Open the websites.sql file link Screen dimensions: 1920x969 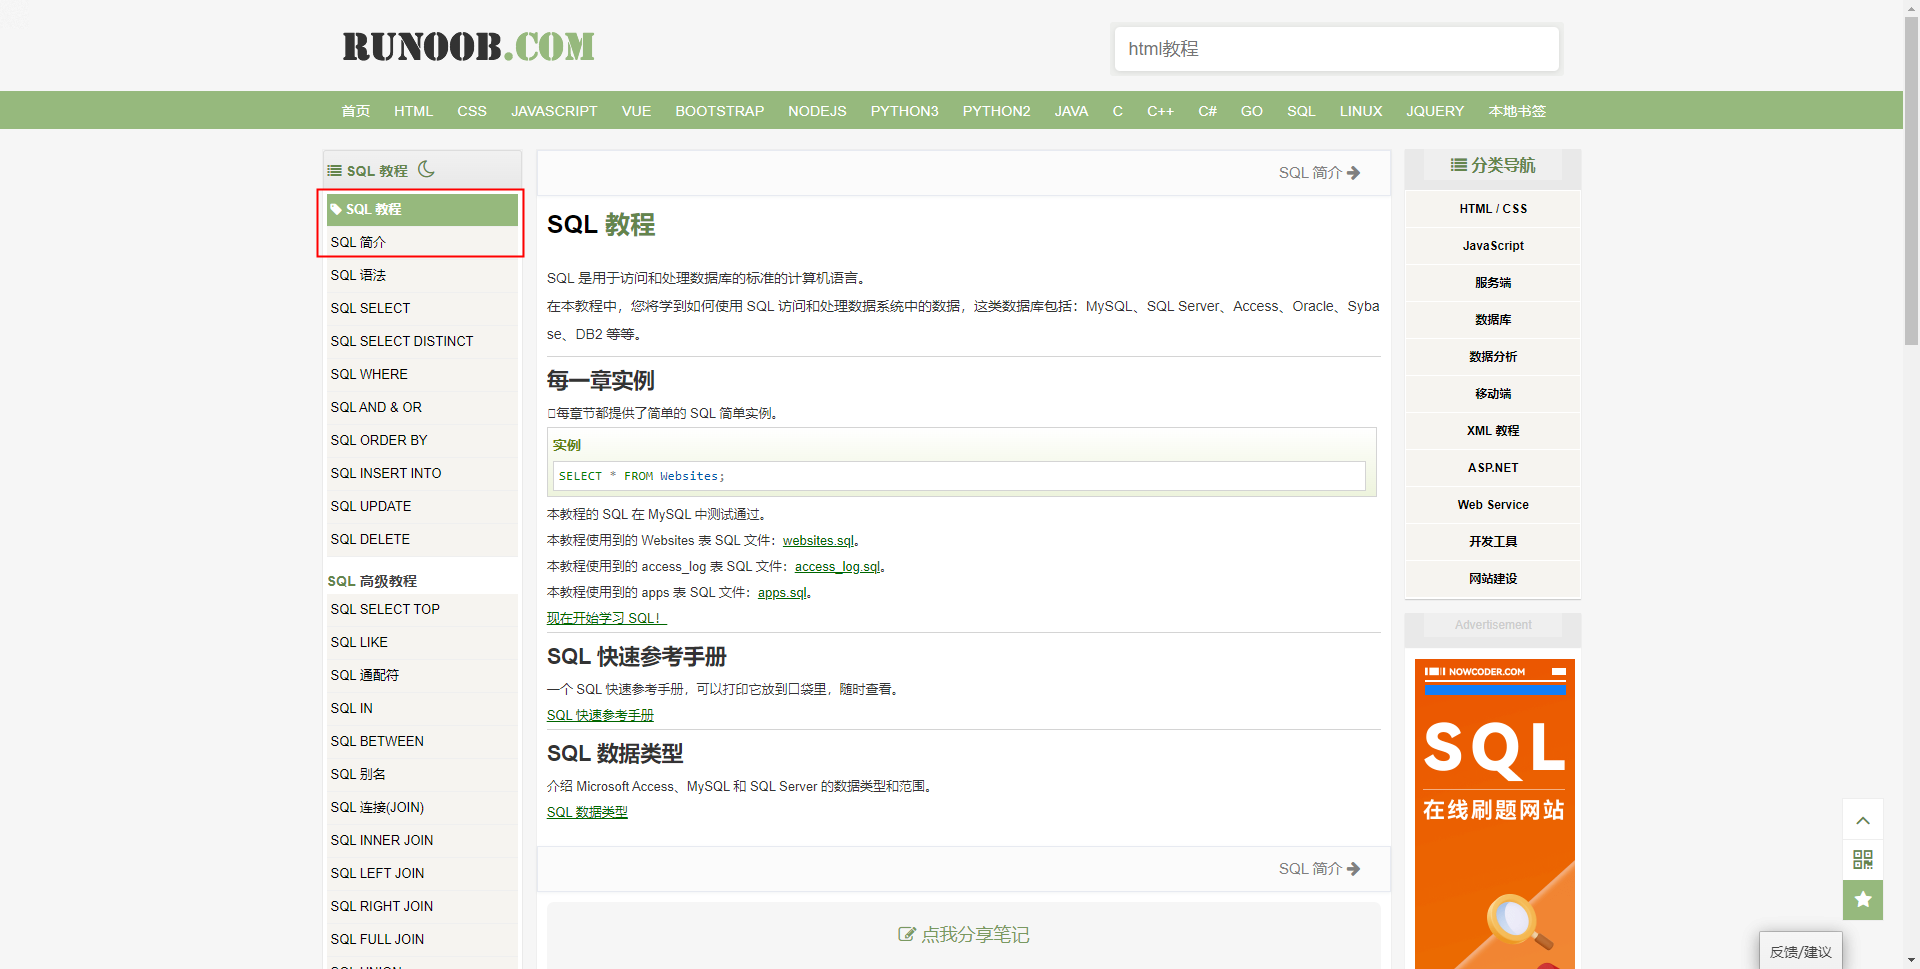click(818, 540)
